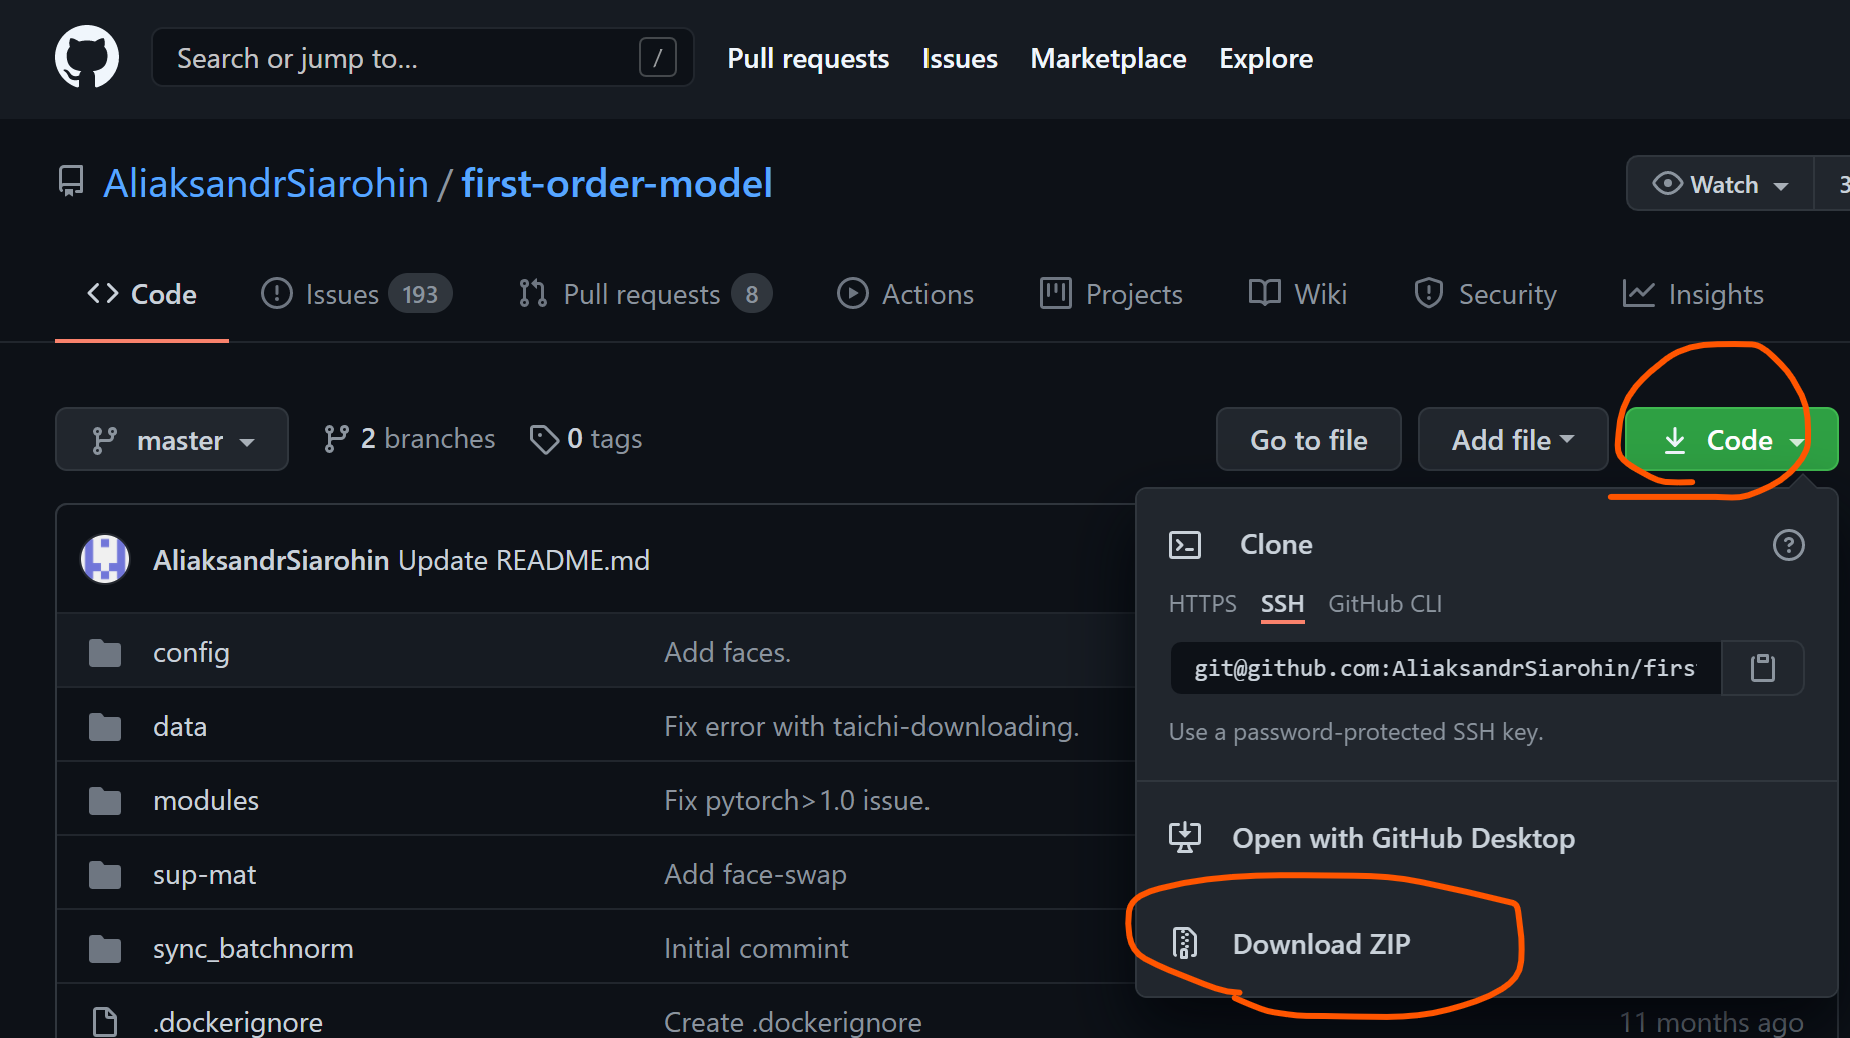Open the config folder
The height and width of the screenshot is (1038, 1850).
[x=191, y=653]
